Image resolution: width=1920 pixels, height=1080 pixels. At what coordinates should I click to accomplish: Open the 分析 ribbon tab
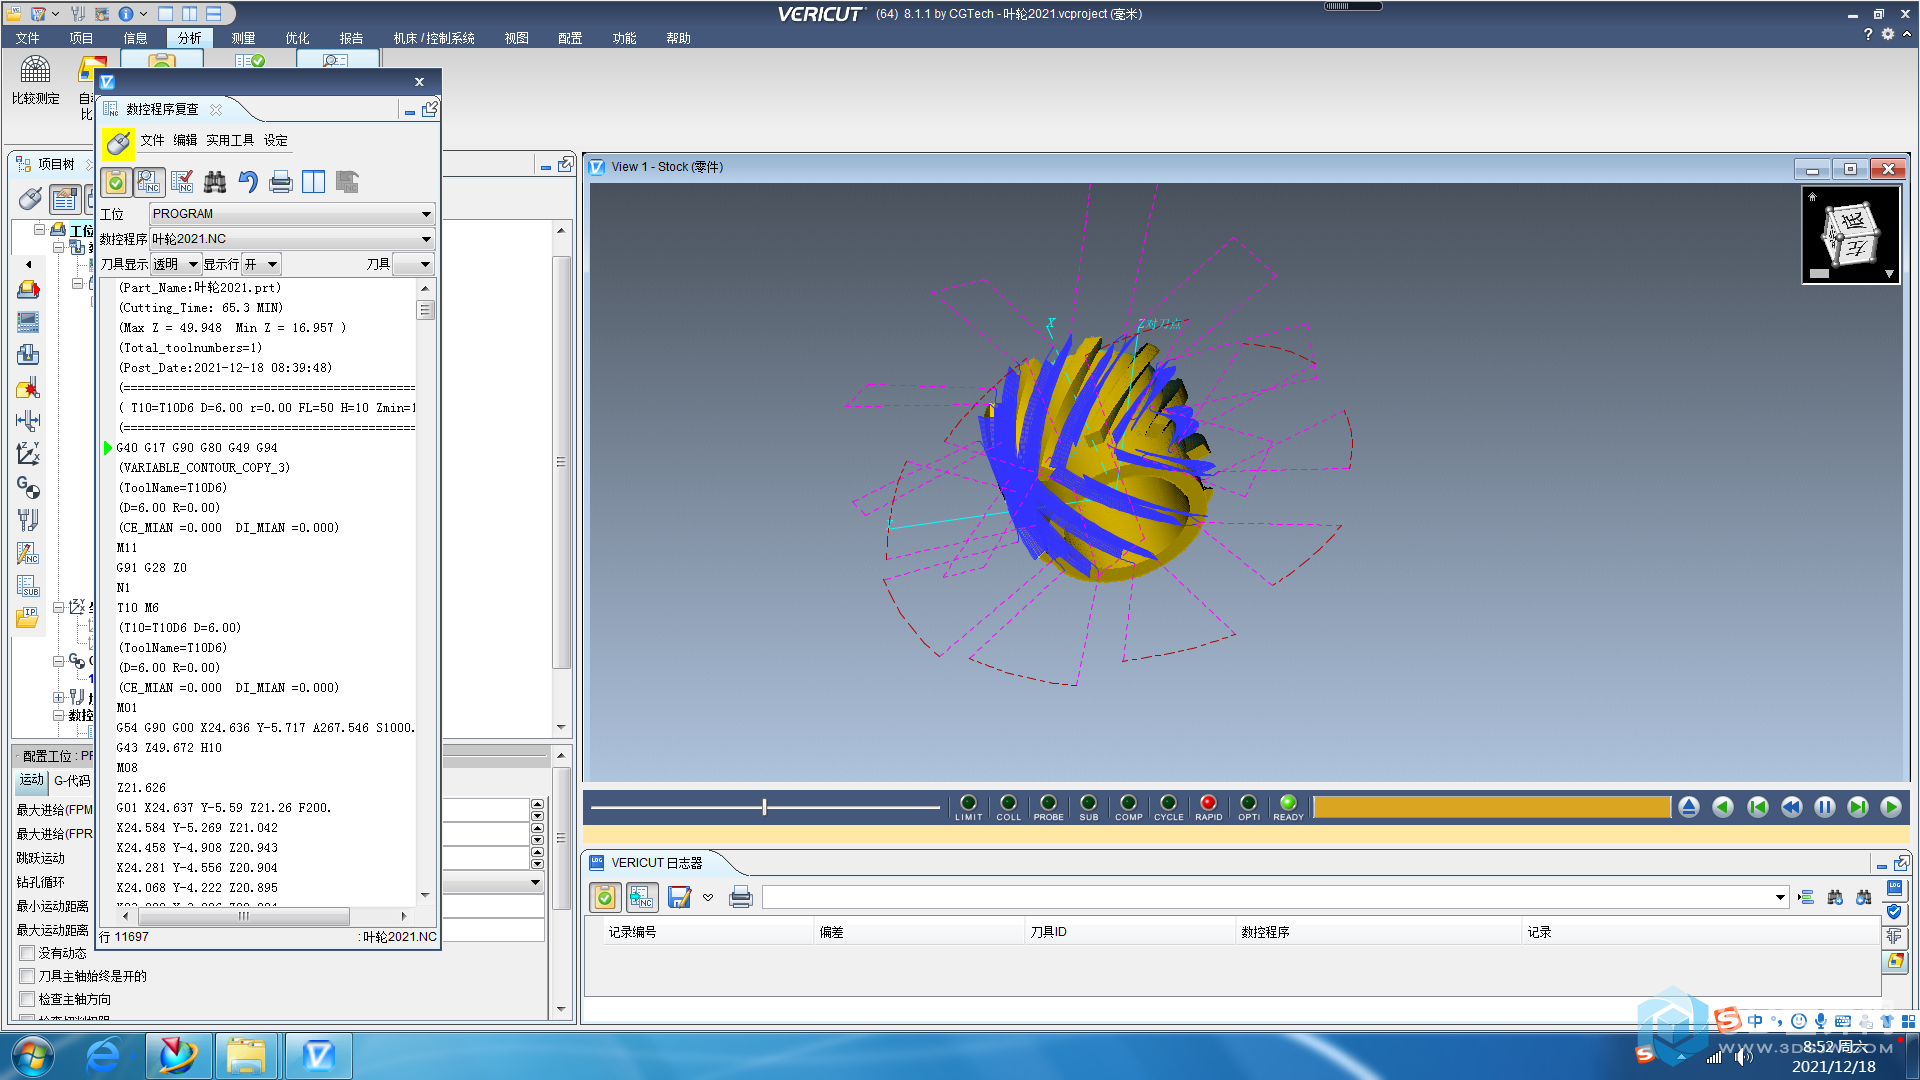tap(189, 38)
